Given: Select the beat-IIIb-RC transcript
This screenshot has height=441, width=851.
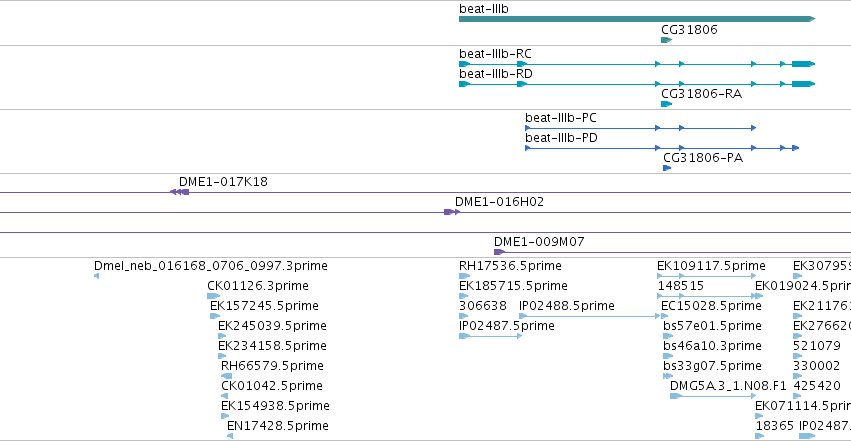Looking at the screenshot, I should 637,64.
